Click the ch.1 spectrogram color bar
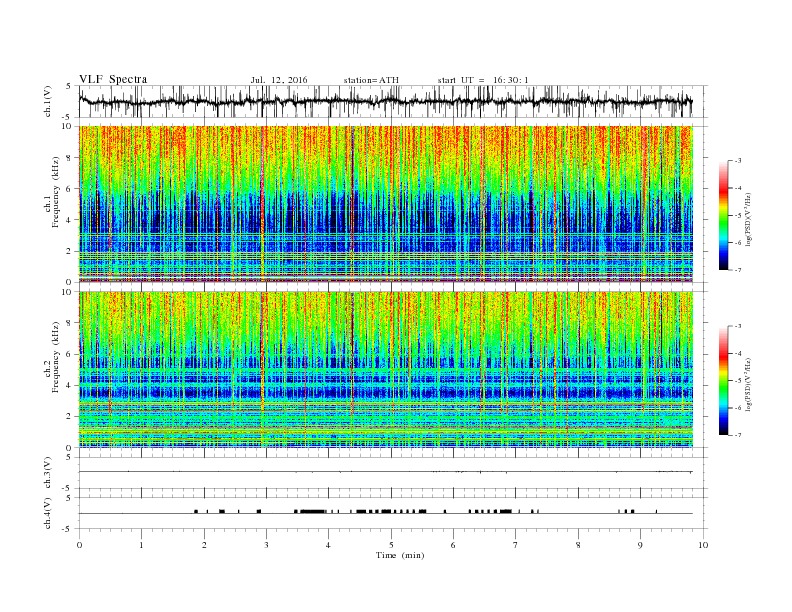This screenshot has width=792, height=612. tap(723, 215)
